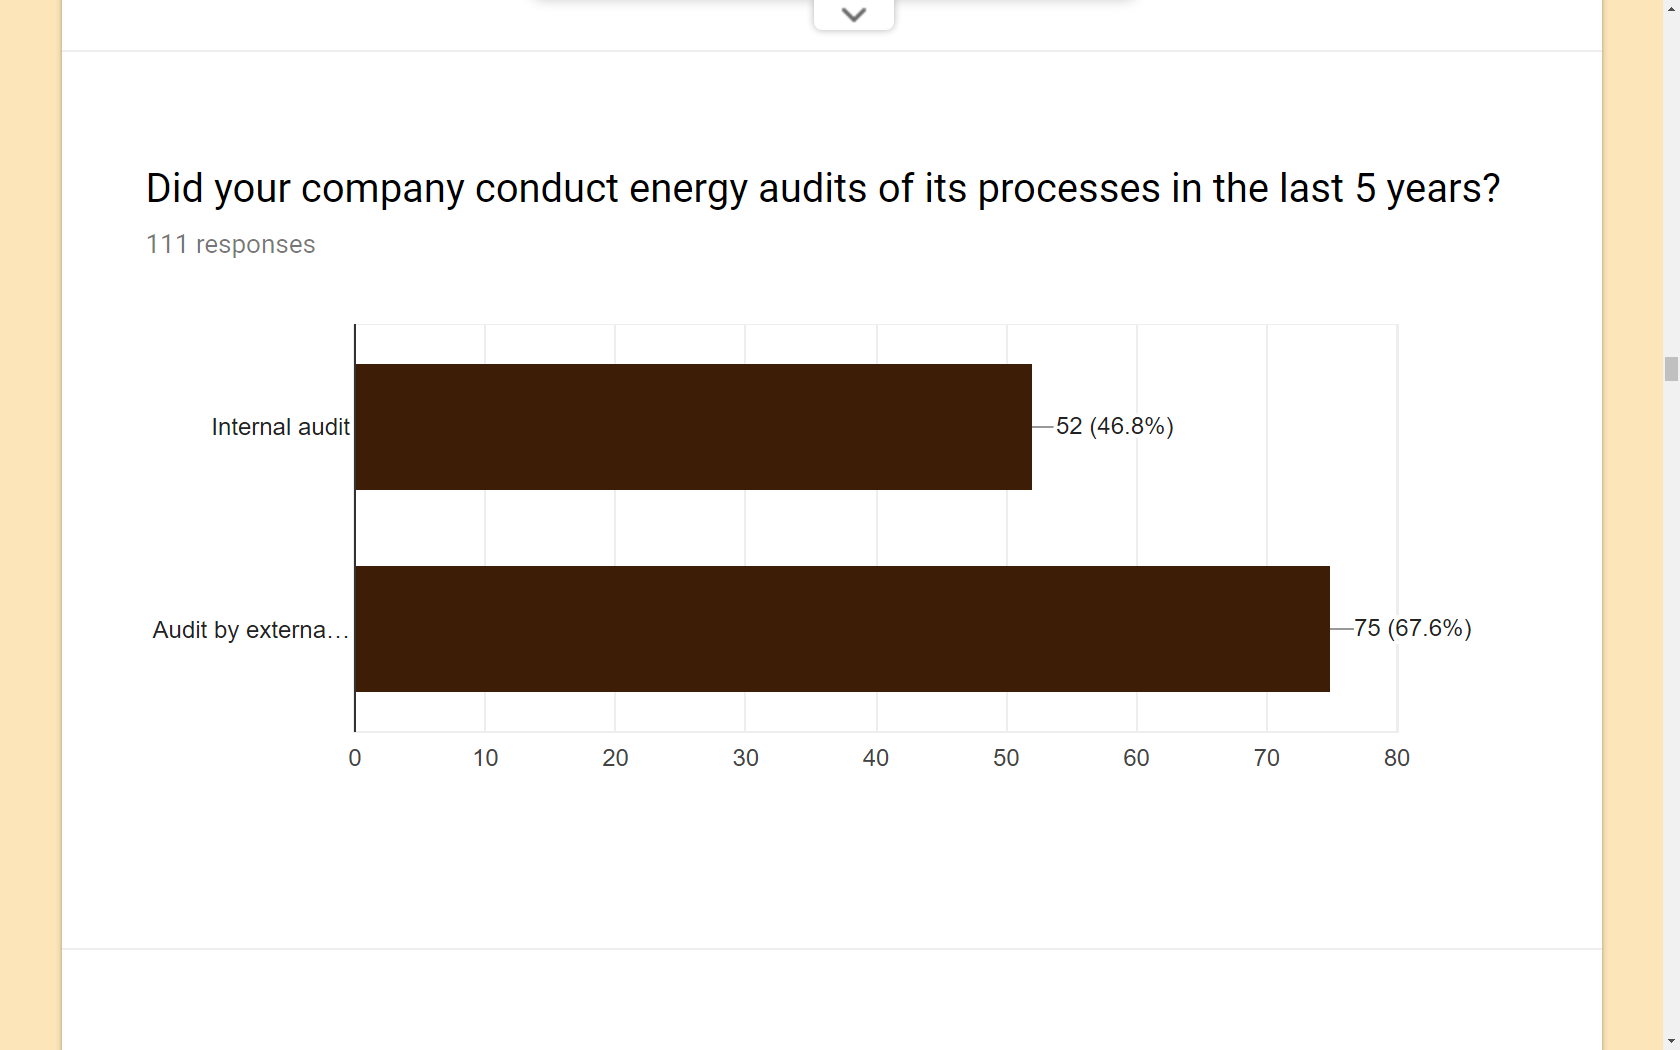
Task: Click the "20" x-axis tick label
Action: pyautogui.click(x=615, y=758)
